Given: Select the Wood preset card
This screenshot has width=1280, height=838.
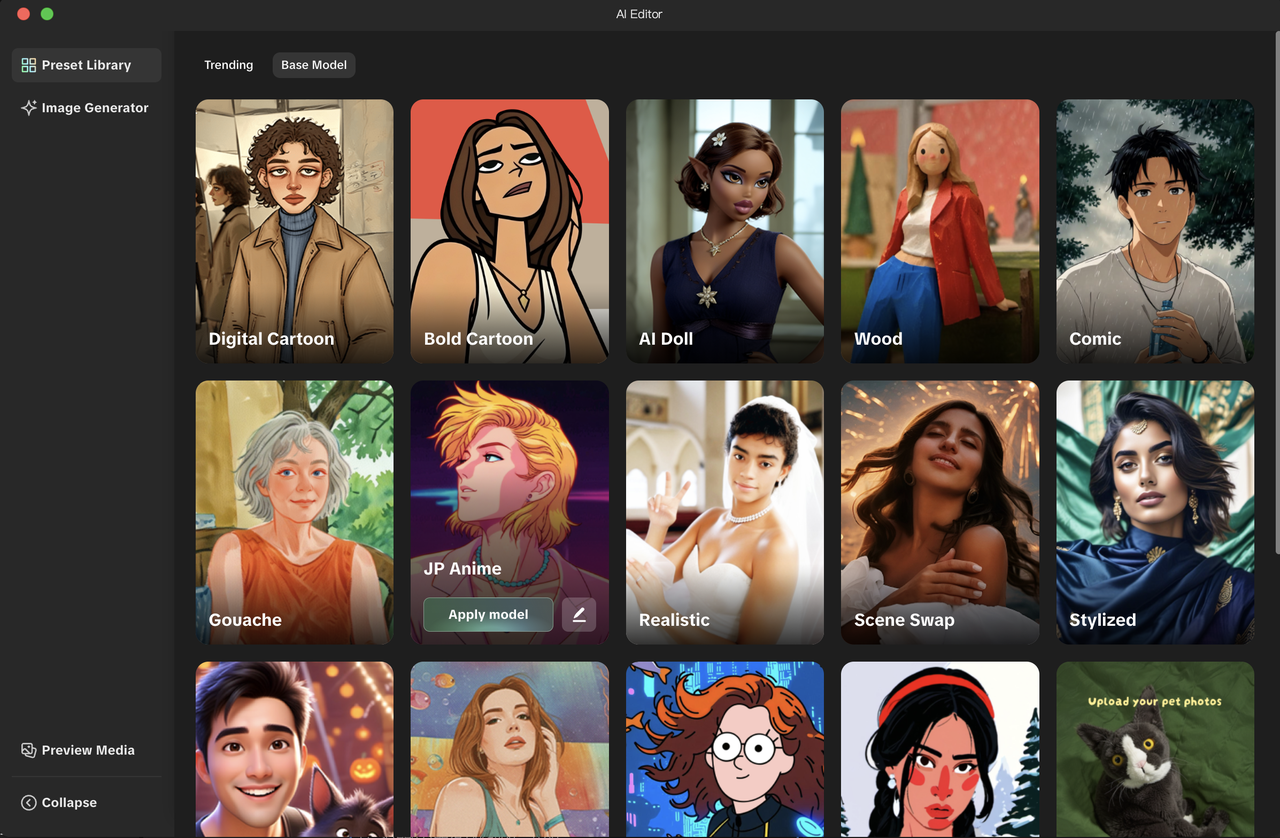Looking at the screenshot, I should click(x=940, y=231).
